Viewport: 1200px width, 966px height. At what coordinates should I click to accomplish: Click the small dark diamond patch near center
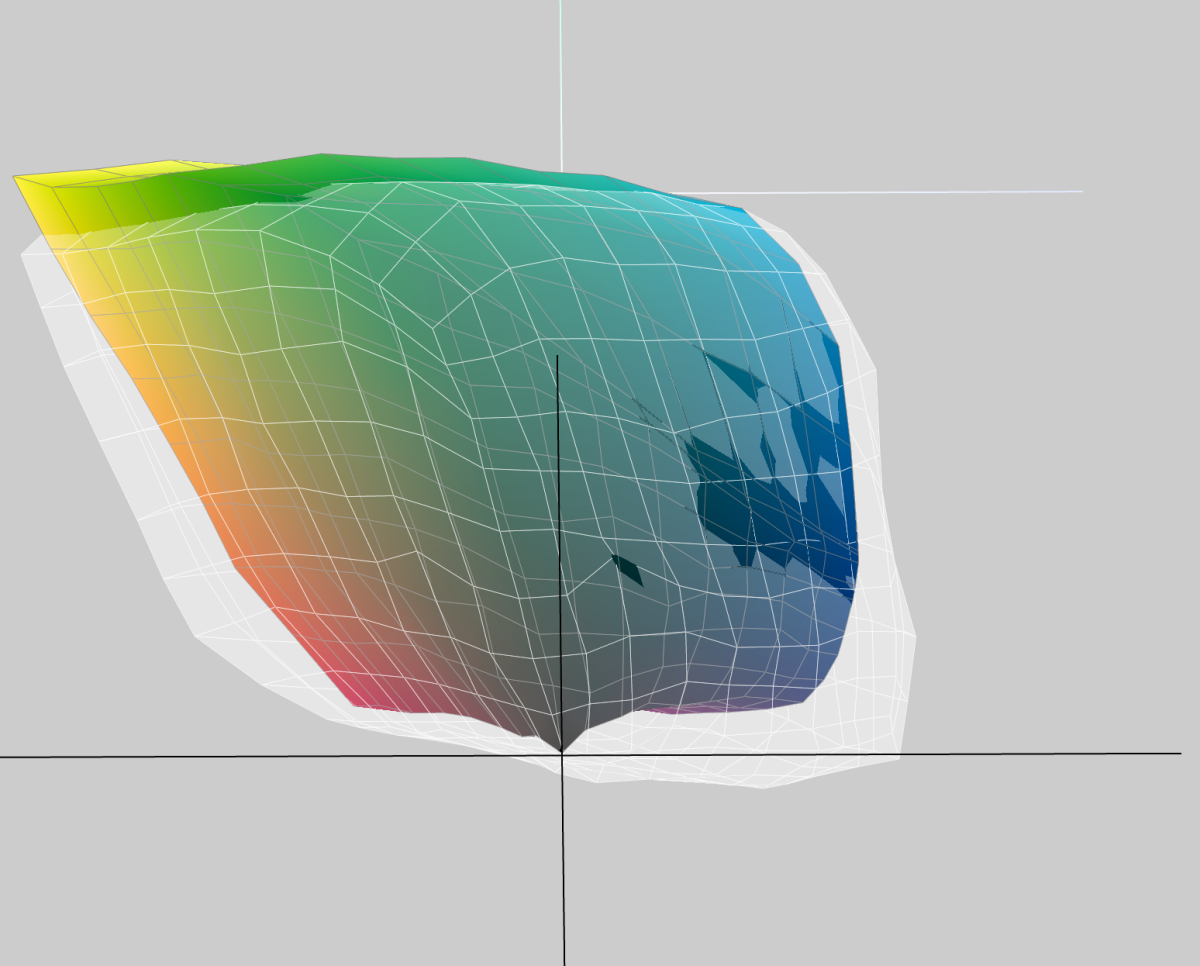point(627,569)
